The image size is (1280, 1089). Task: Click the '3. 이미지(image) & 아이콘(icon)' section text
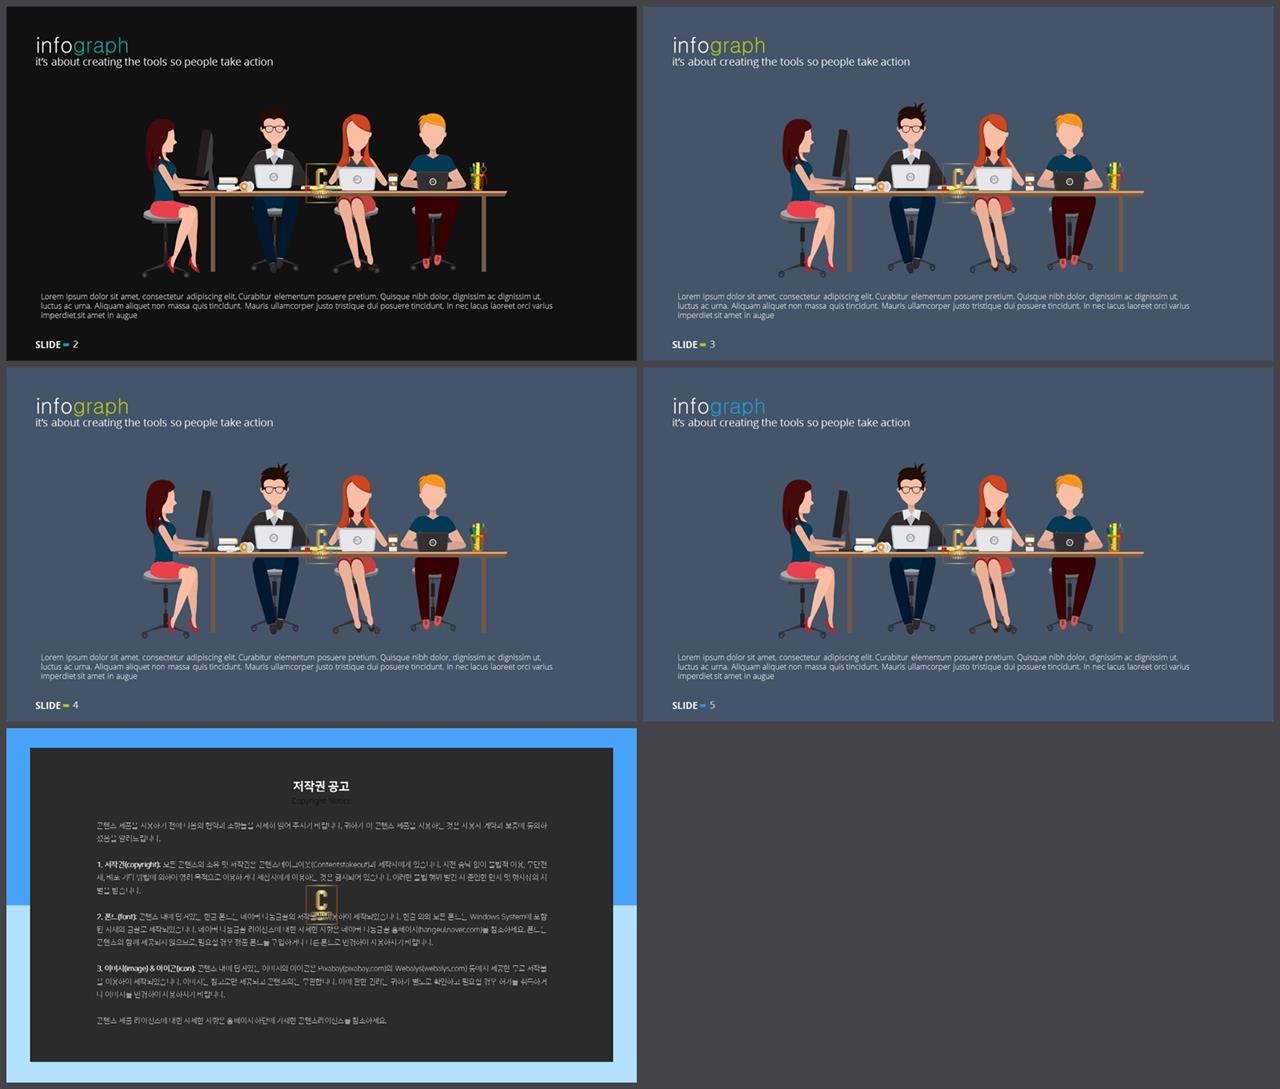[x=321, y=981]
